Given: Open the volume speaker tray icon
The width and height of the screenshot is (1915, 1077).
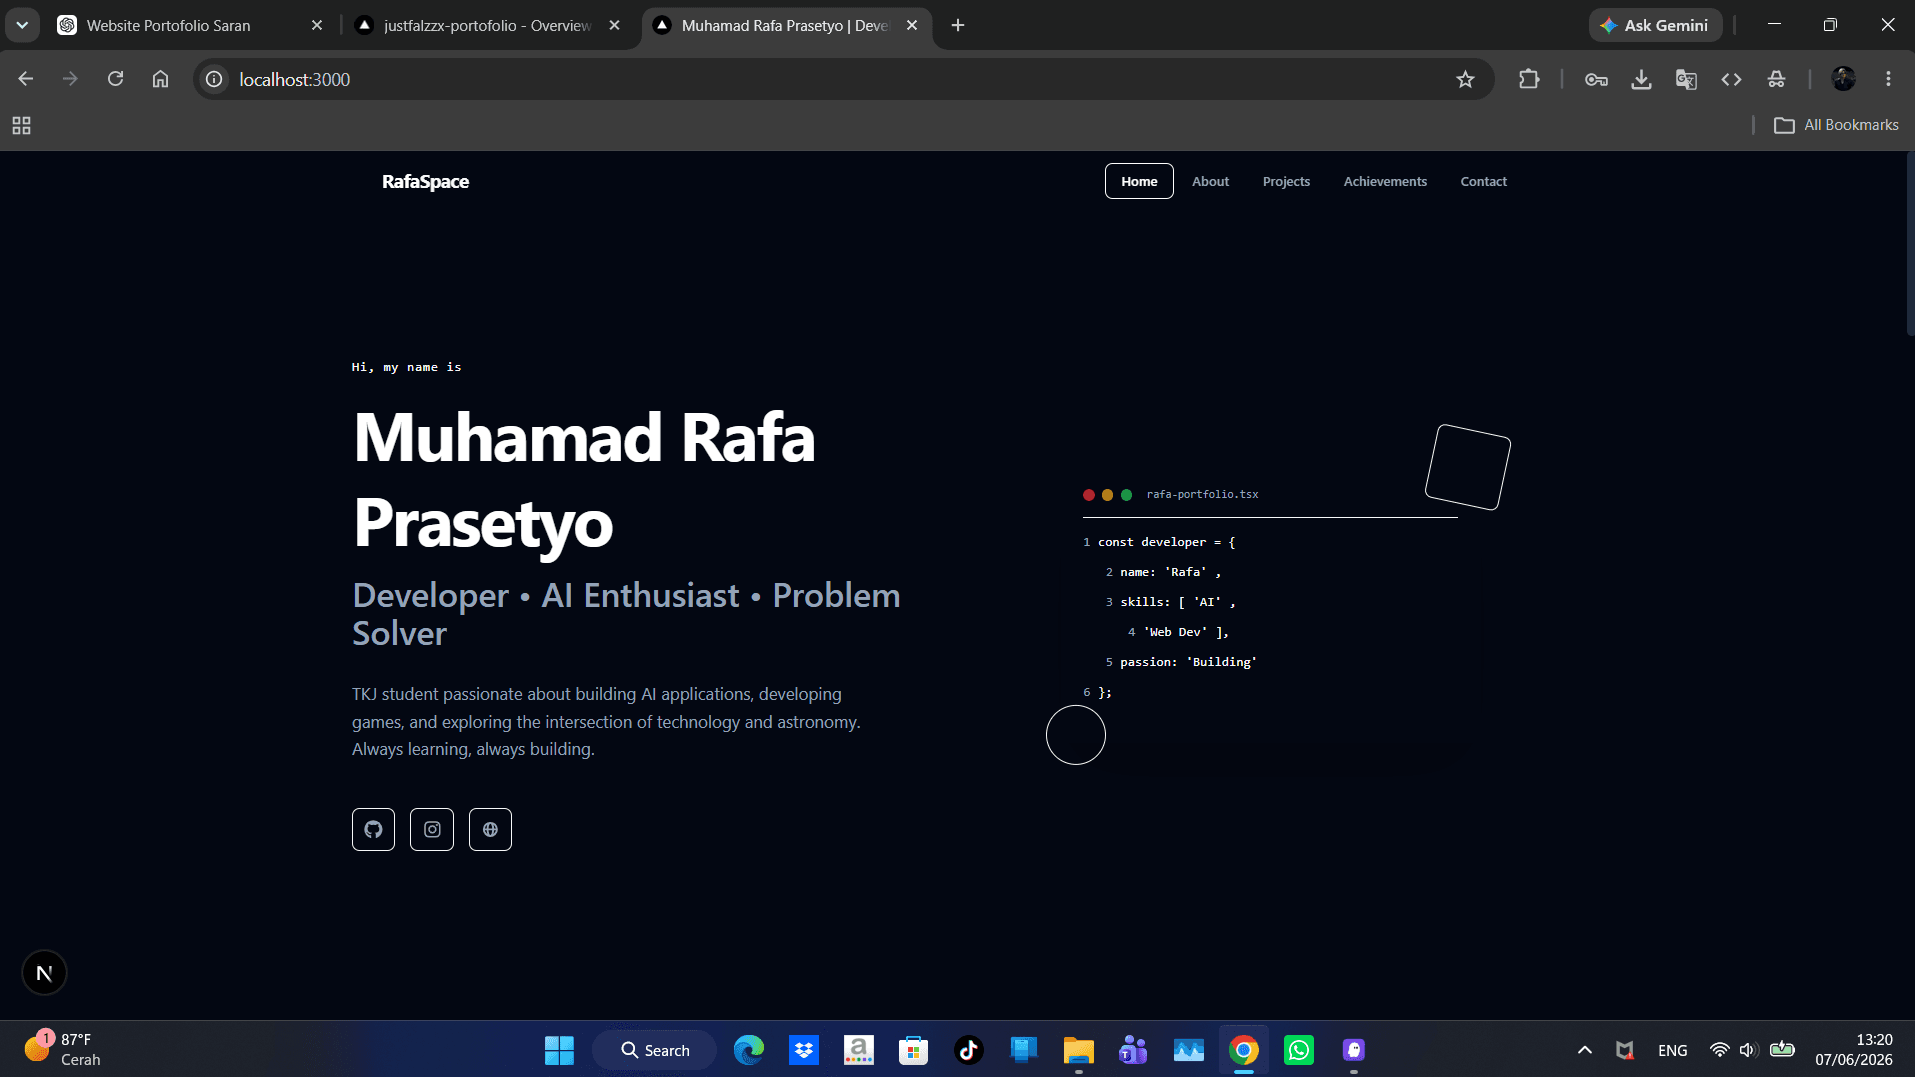Looking at the screenshot, I should pyautogui.click(x=1748, y=1050).
